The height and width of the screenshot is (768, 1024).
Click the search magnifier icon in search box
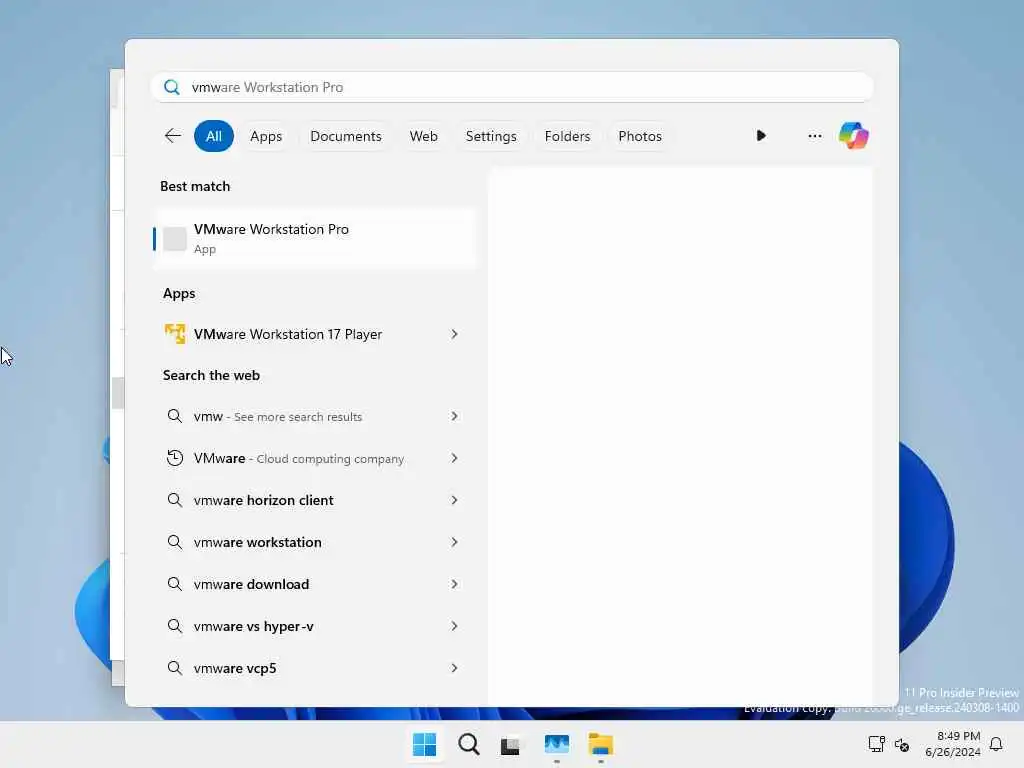click(x=172, y=87)
